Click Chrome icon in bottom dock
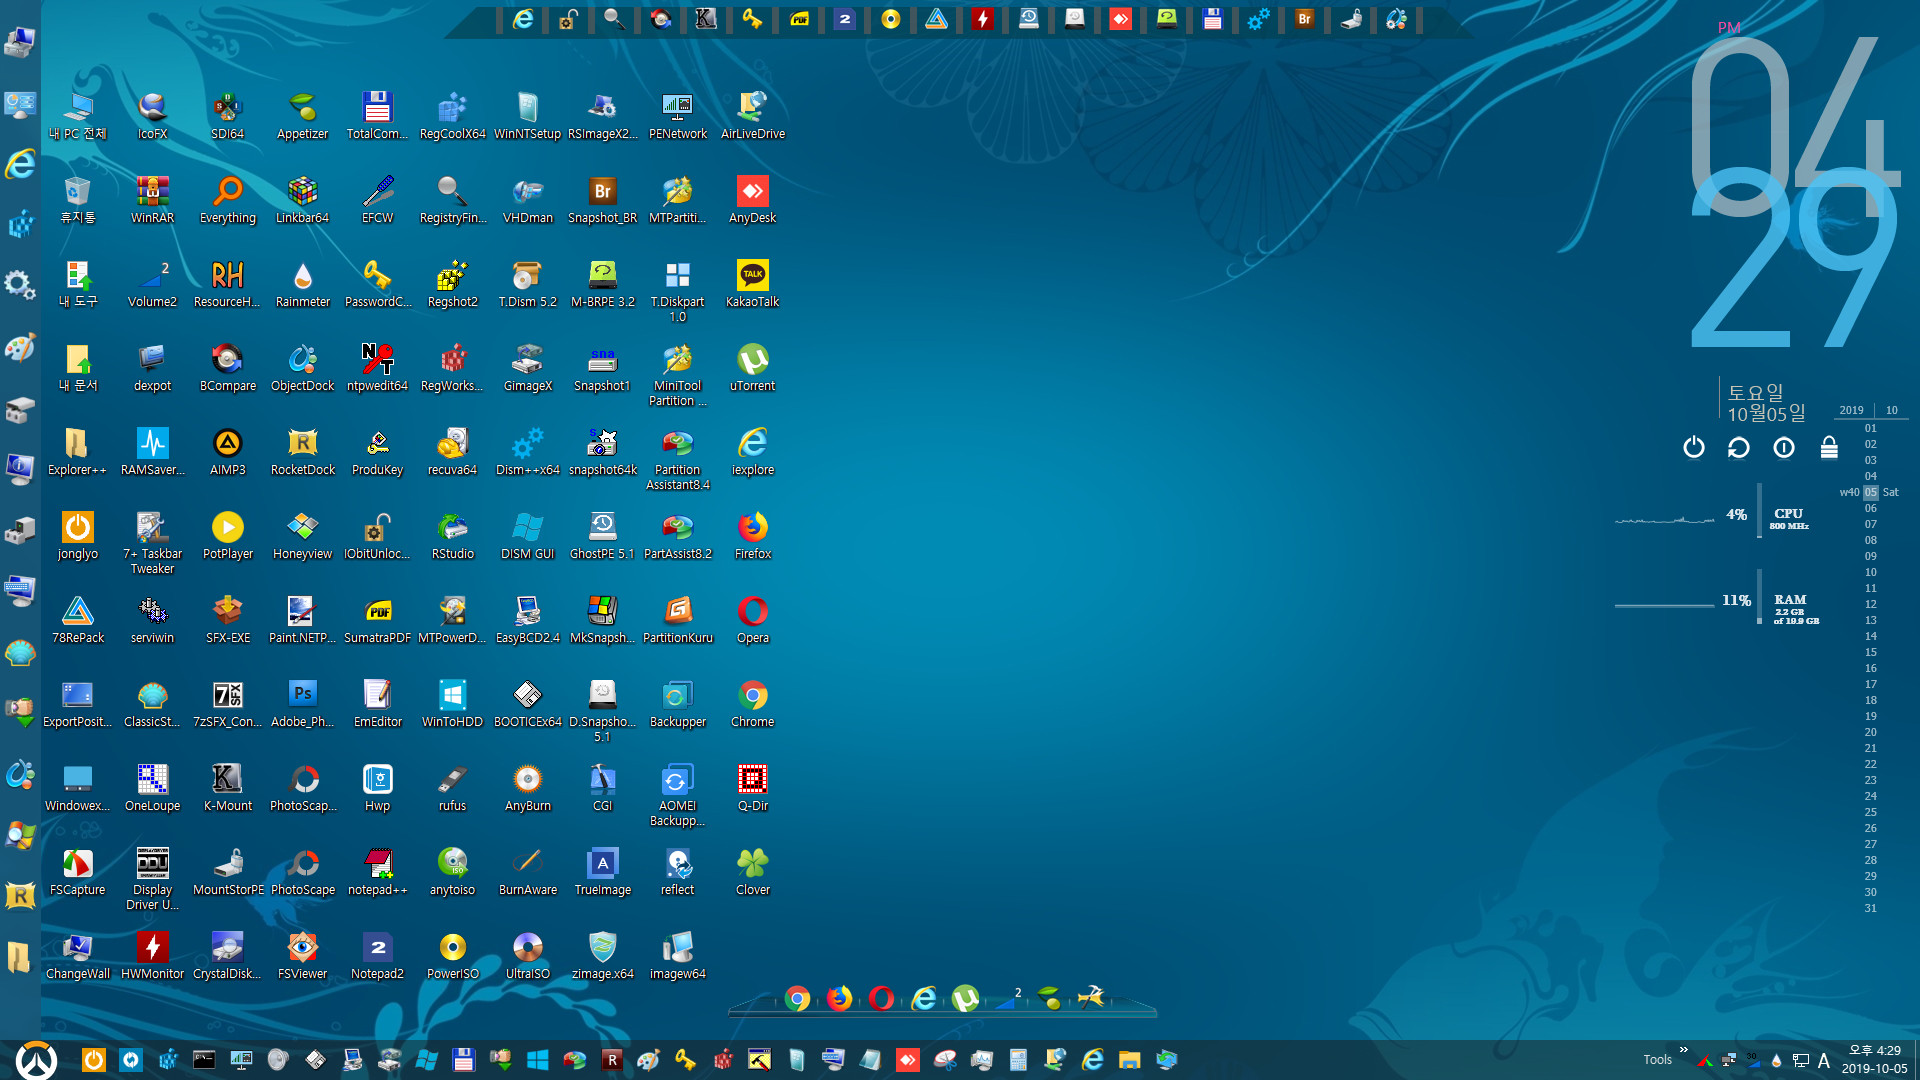The height and width of the screenshot is (1080, 1920). (797, 998)
